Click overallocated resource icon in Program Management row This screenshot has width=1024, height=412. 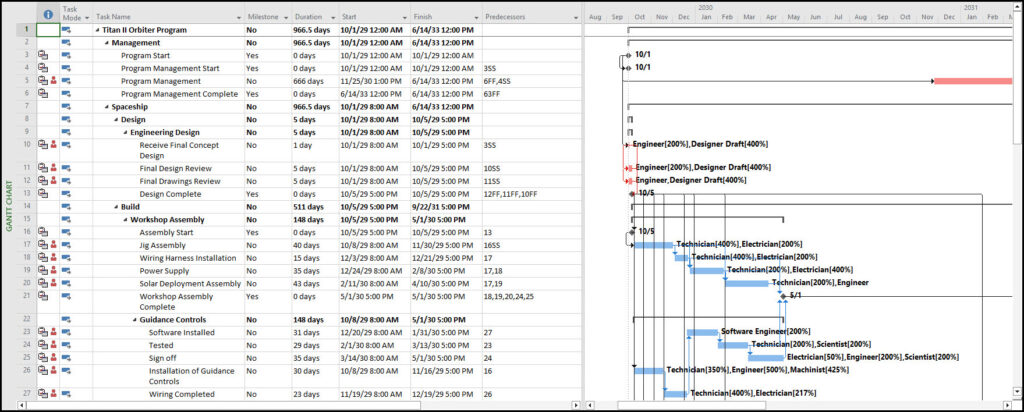click(x=54, y=81)
